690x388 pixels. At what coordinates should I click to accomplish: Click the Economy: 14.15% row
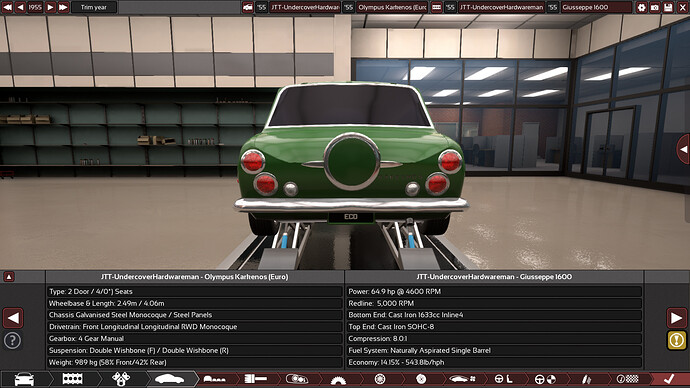pyautogui.click(x=494, y=362)
